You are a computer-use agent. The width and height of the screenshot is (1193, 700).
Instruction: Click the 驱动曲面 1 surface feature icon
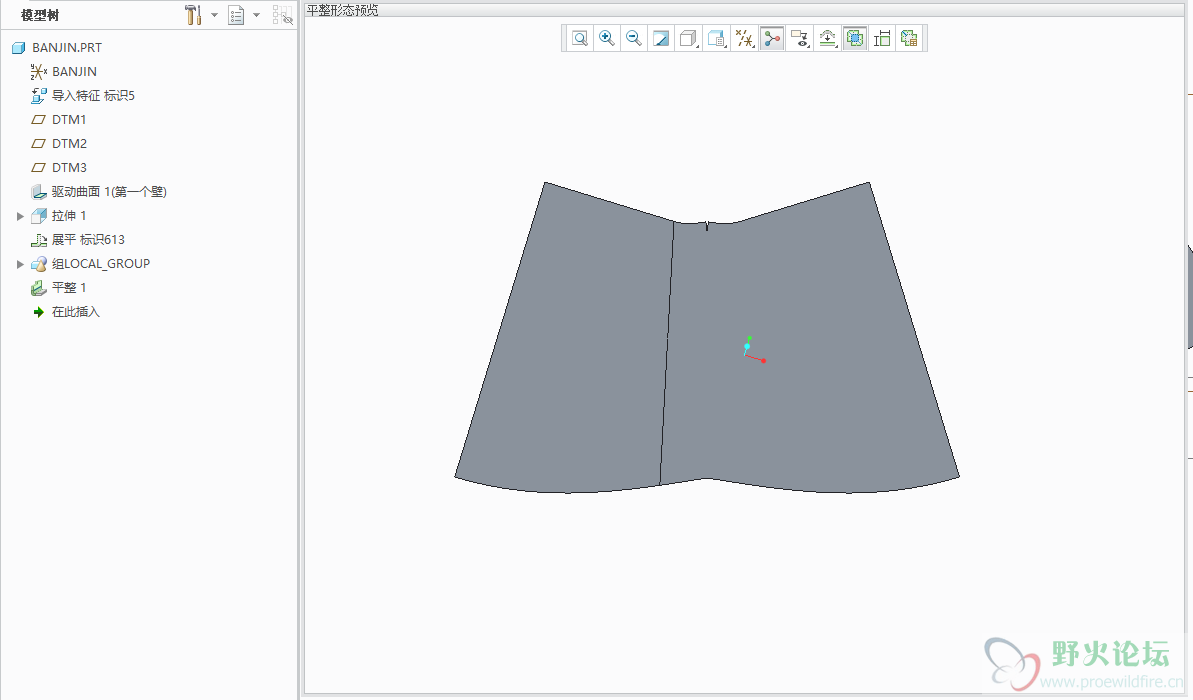pyautogui.click(x=38, y=192)
